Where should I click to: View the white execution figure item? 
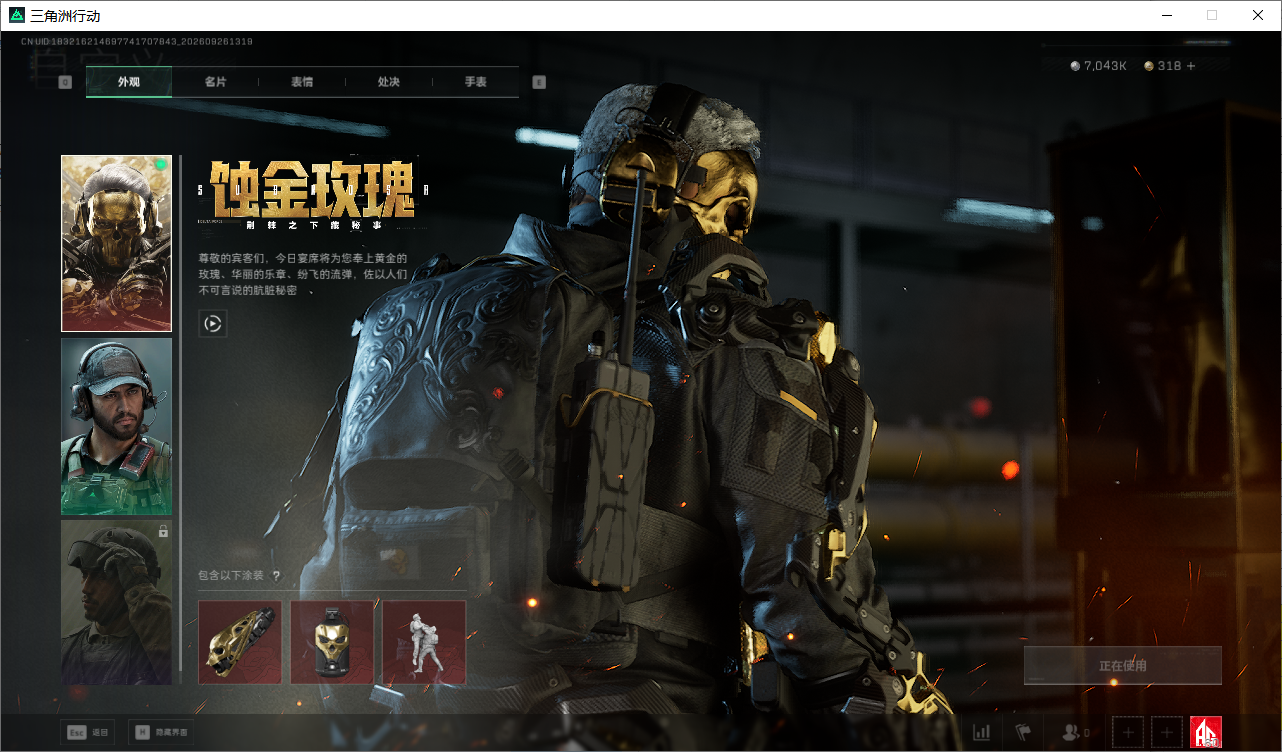pos(424,642)
